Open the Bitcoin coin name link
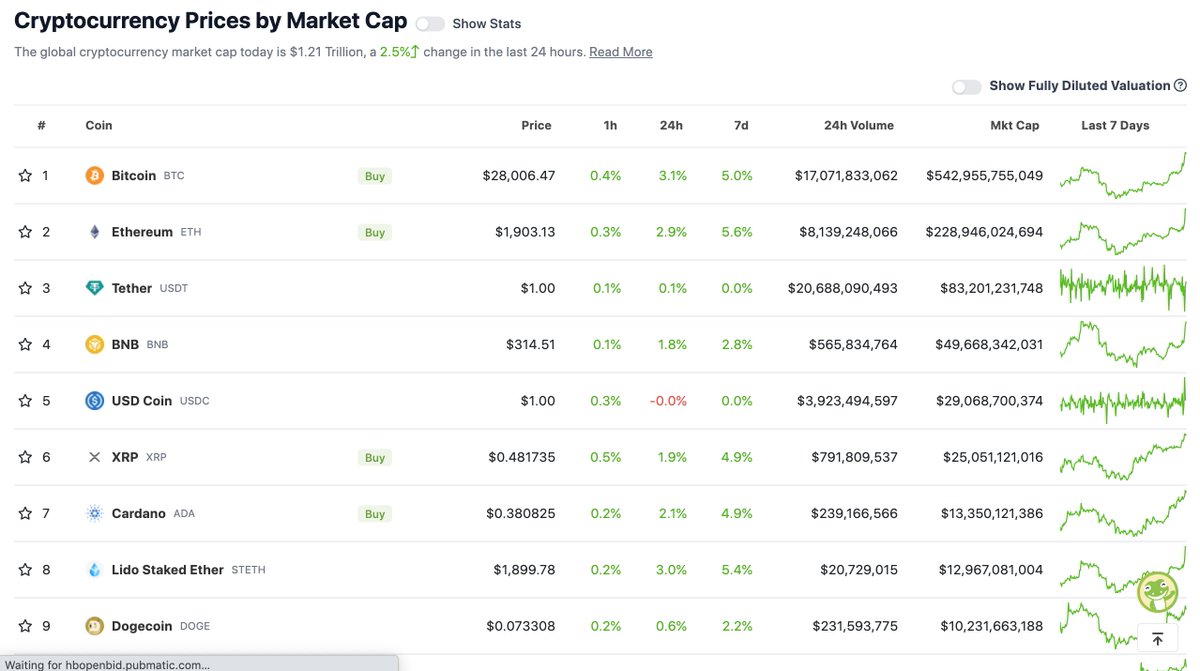This screenshot has height=671, width=1200. click(x=134, y=176)
